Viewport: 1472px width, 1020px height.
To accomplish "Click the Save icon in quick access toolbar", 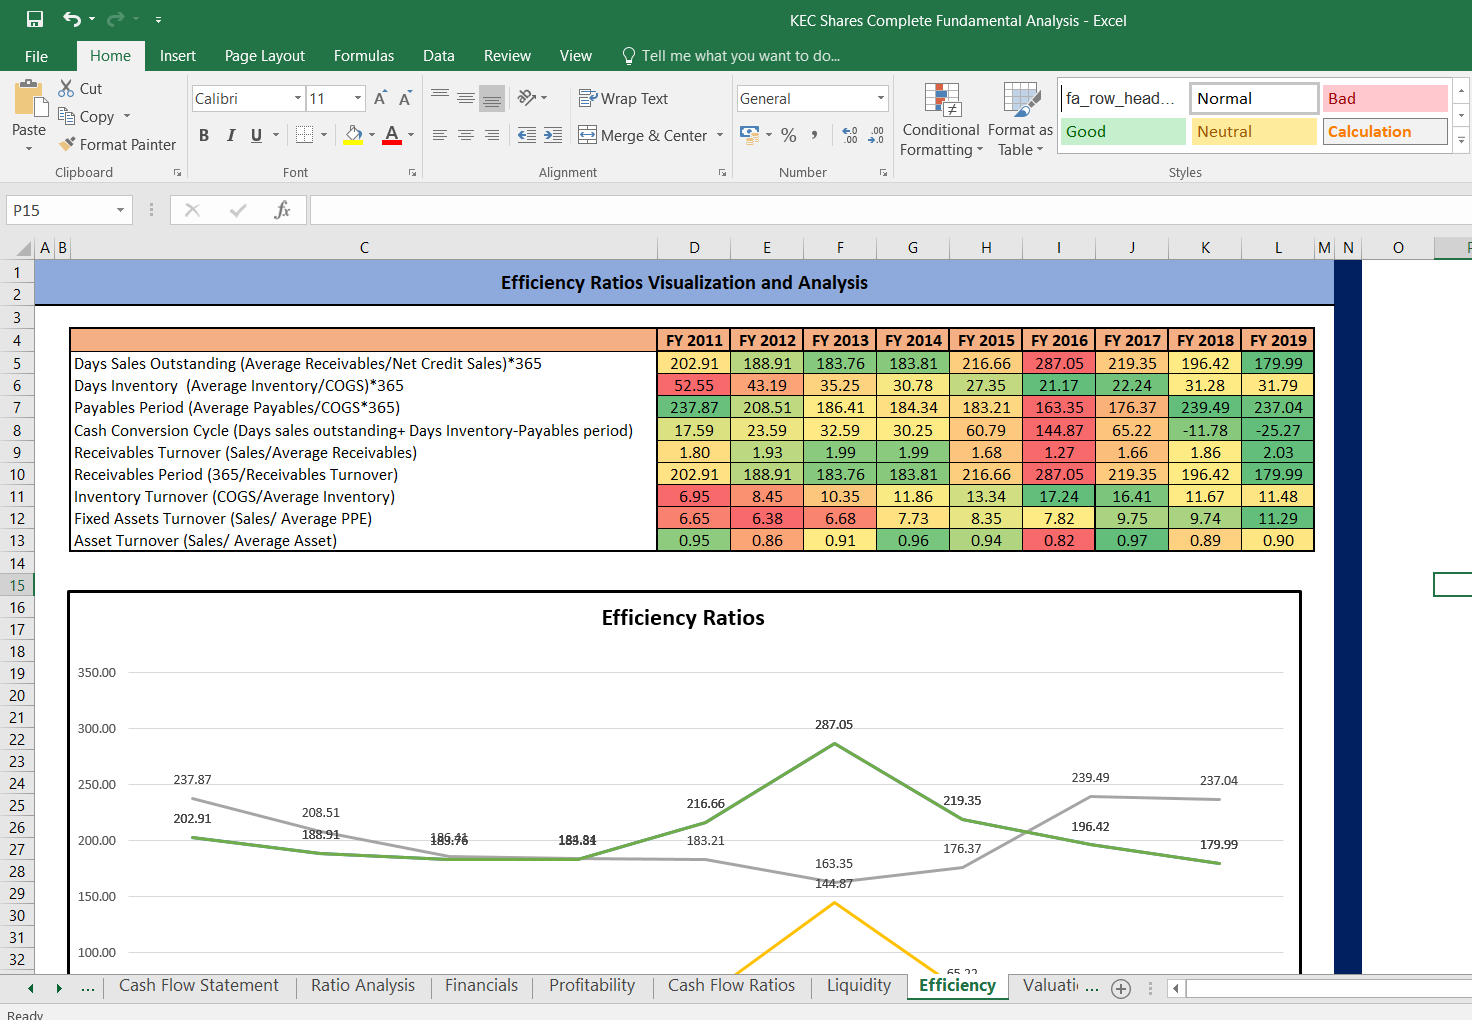I will (x=35, y=19).
